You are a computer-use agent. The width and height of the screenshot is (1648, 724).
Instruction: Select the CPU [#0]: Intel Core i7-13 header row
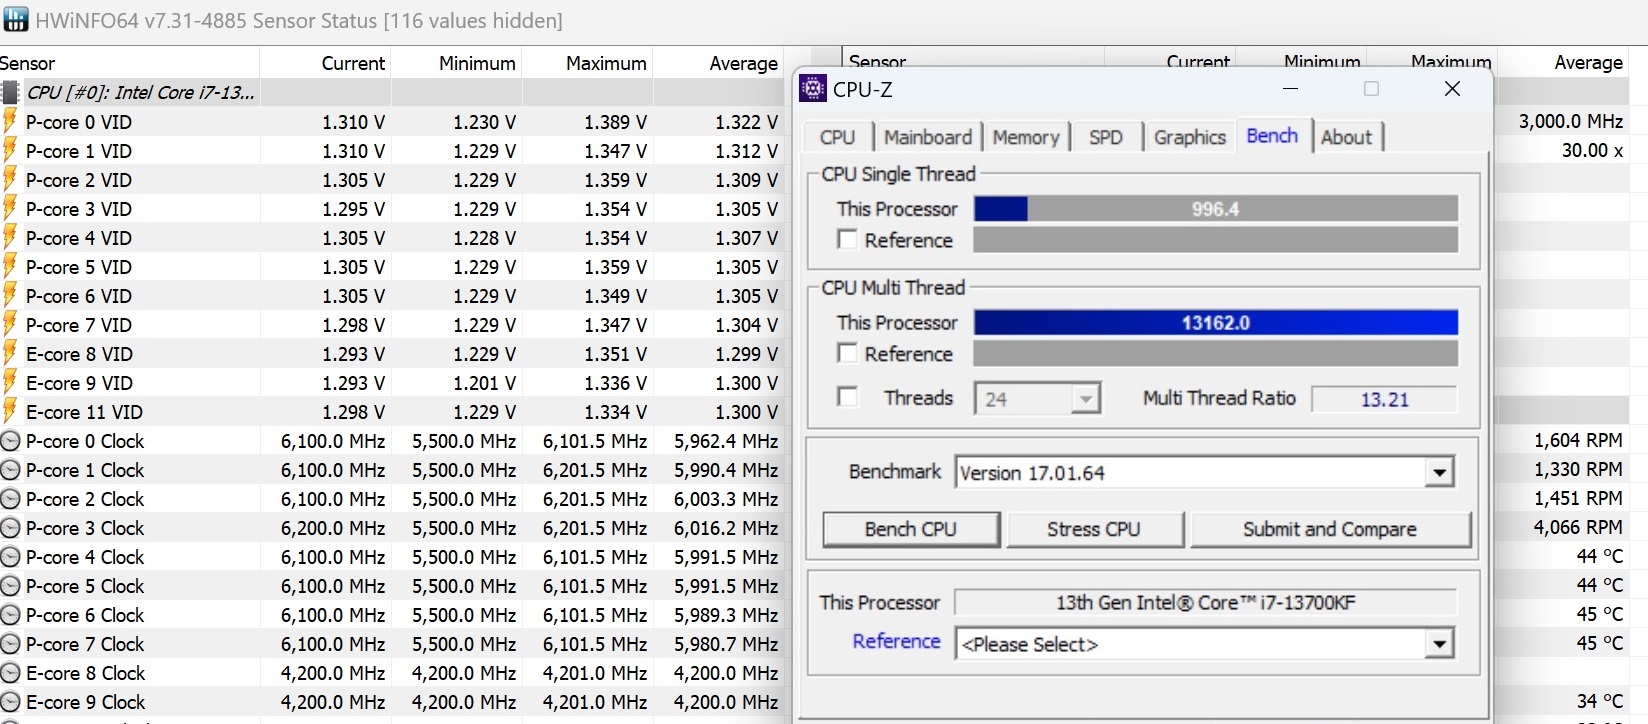click(392, 93)
